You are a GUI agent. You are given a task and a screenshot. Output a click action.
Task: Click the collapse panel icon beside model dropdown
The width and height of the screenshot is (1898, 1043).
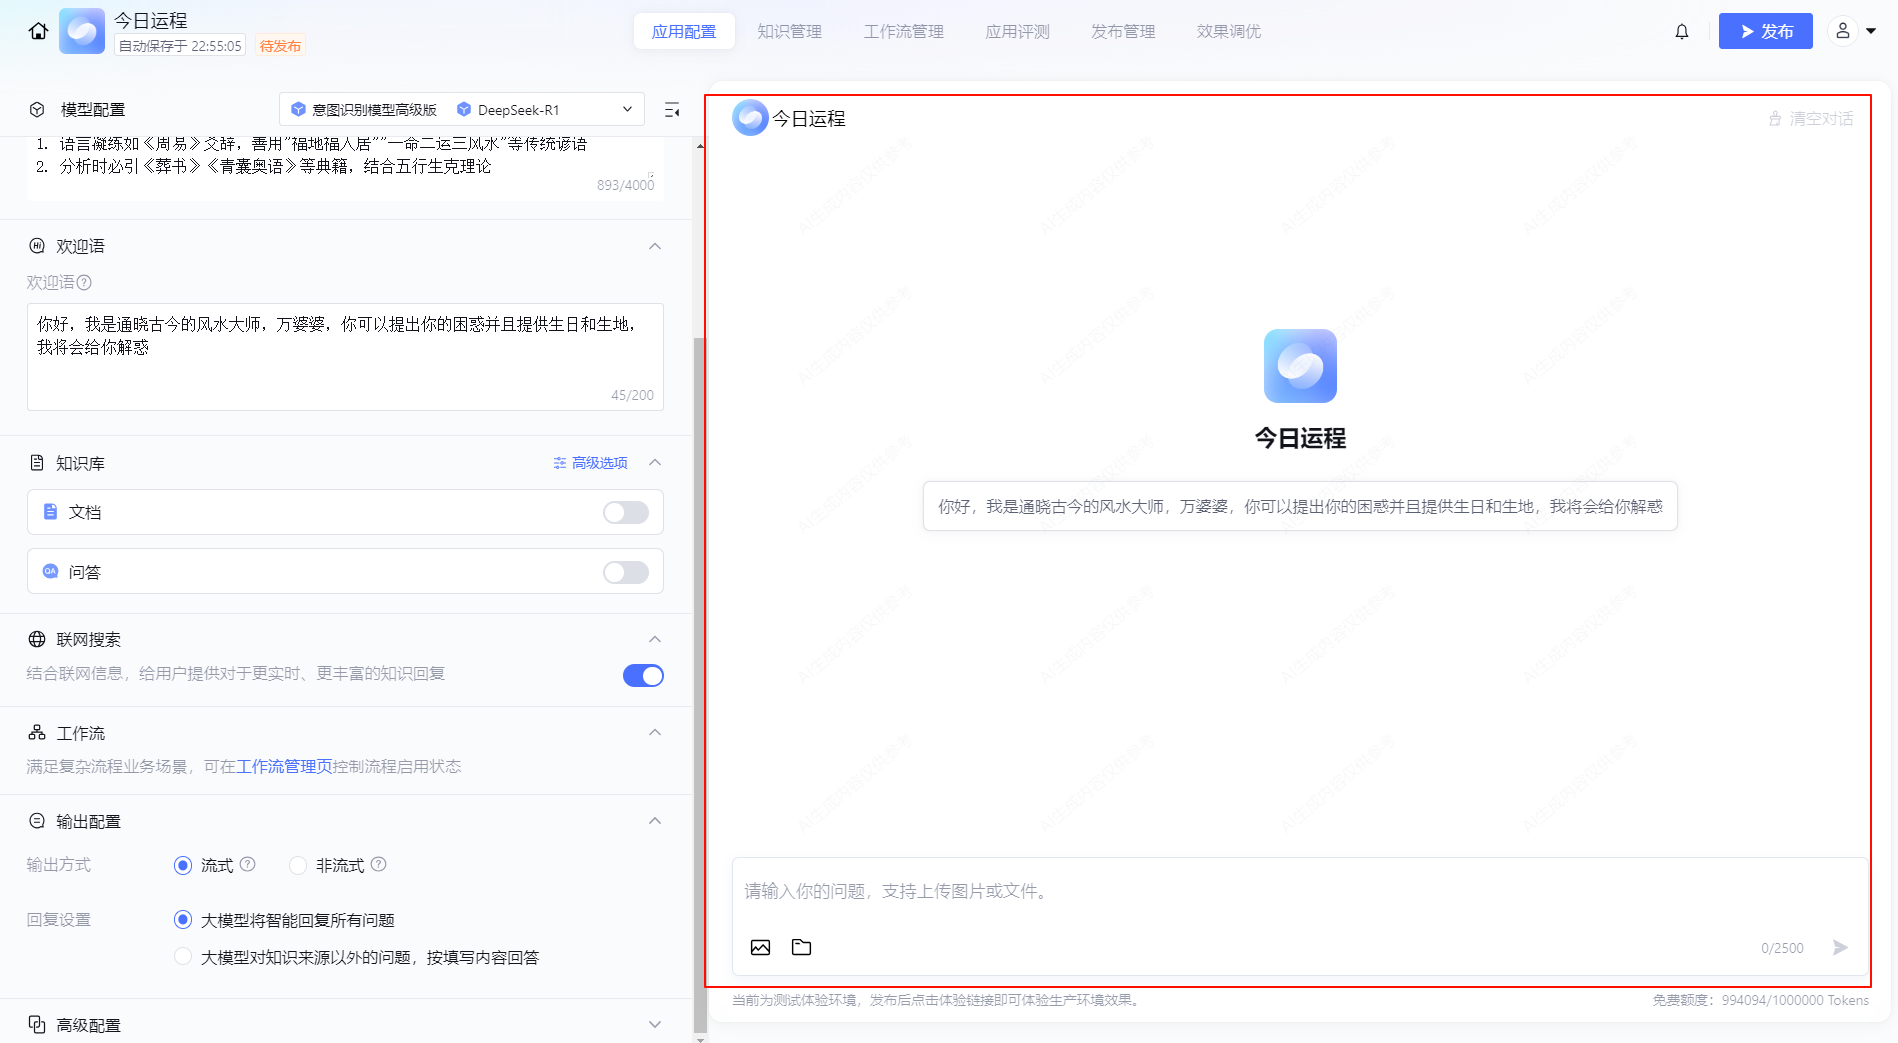[x=672, y=110]
